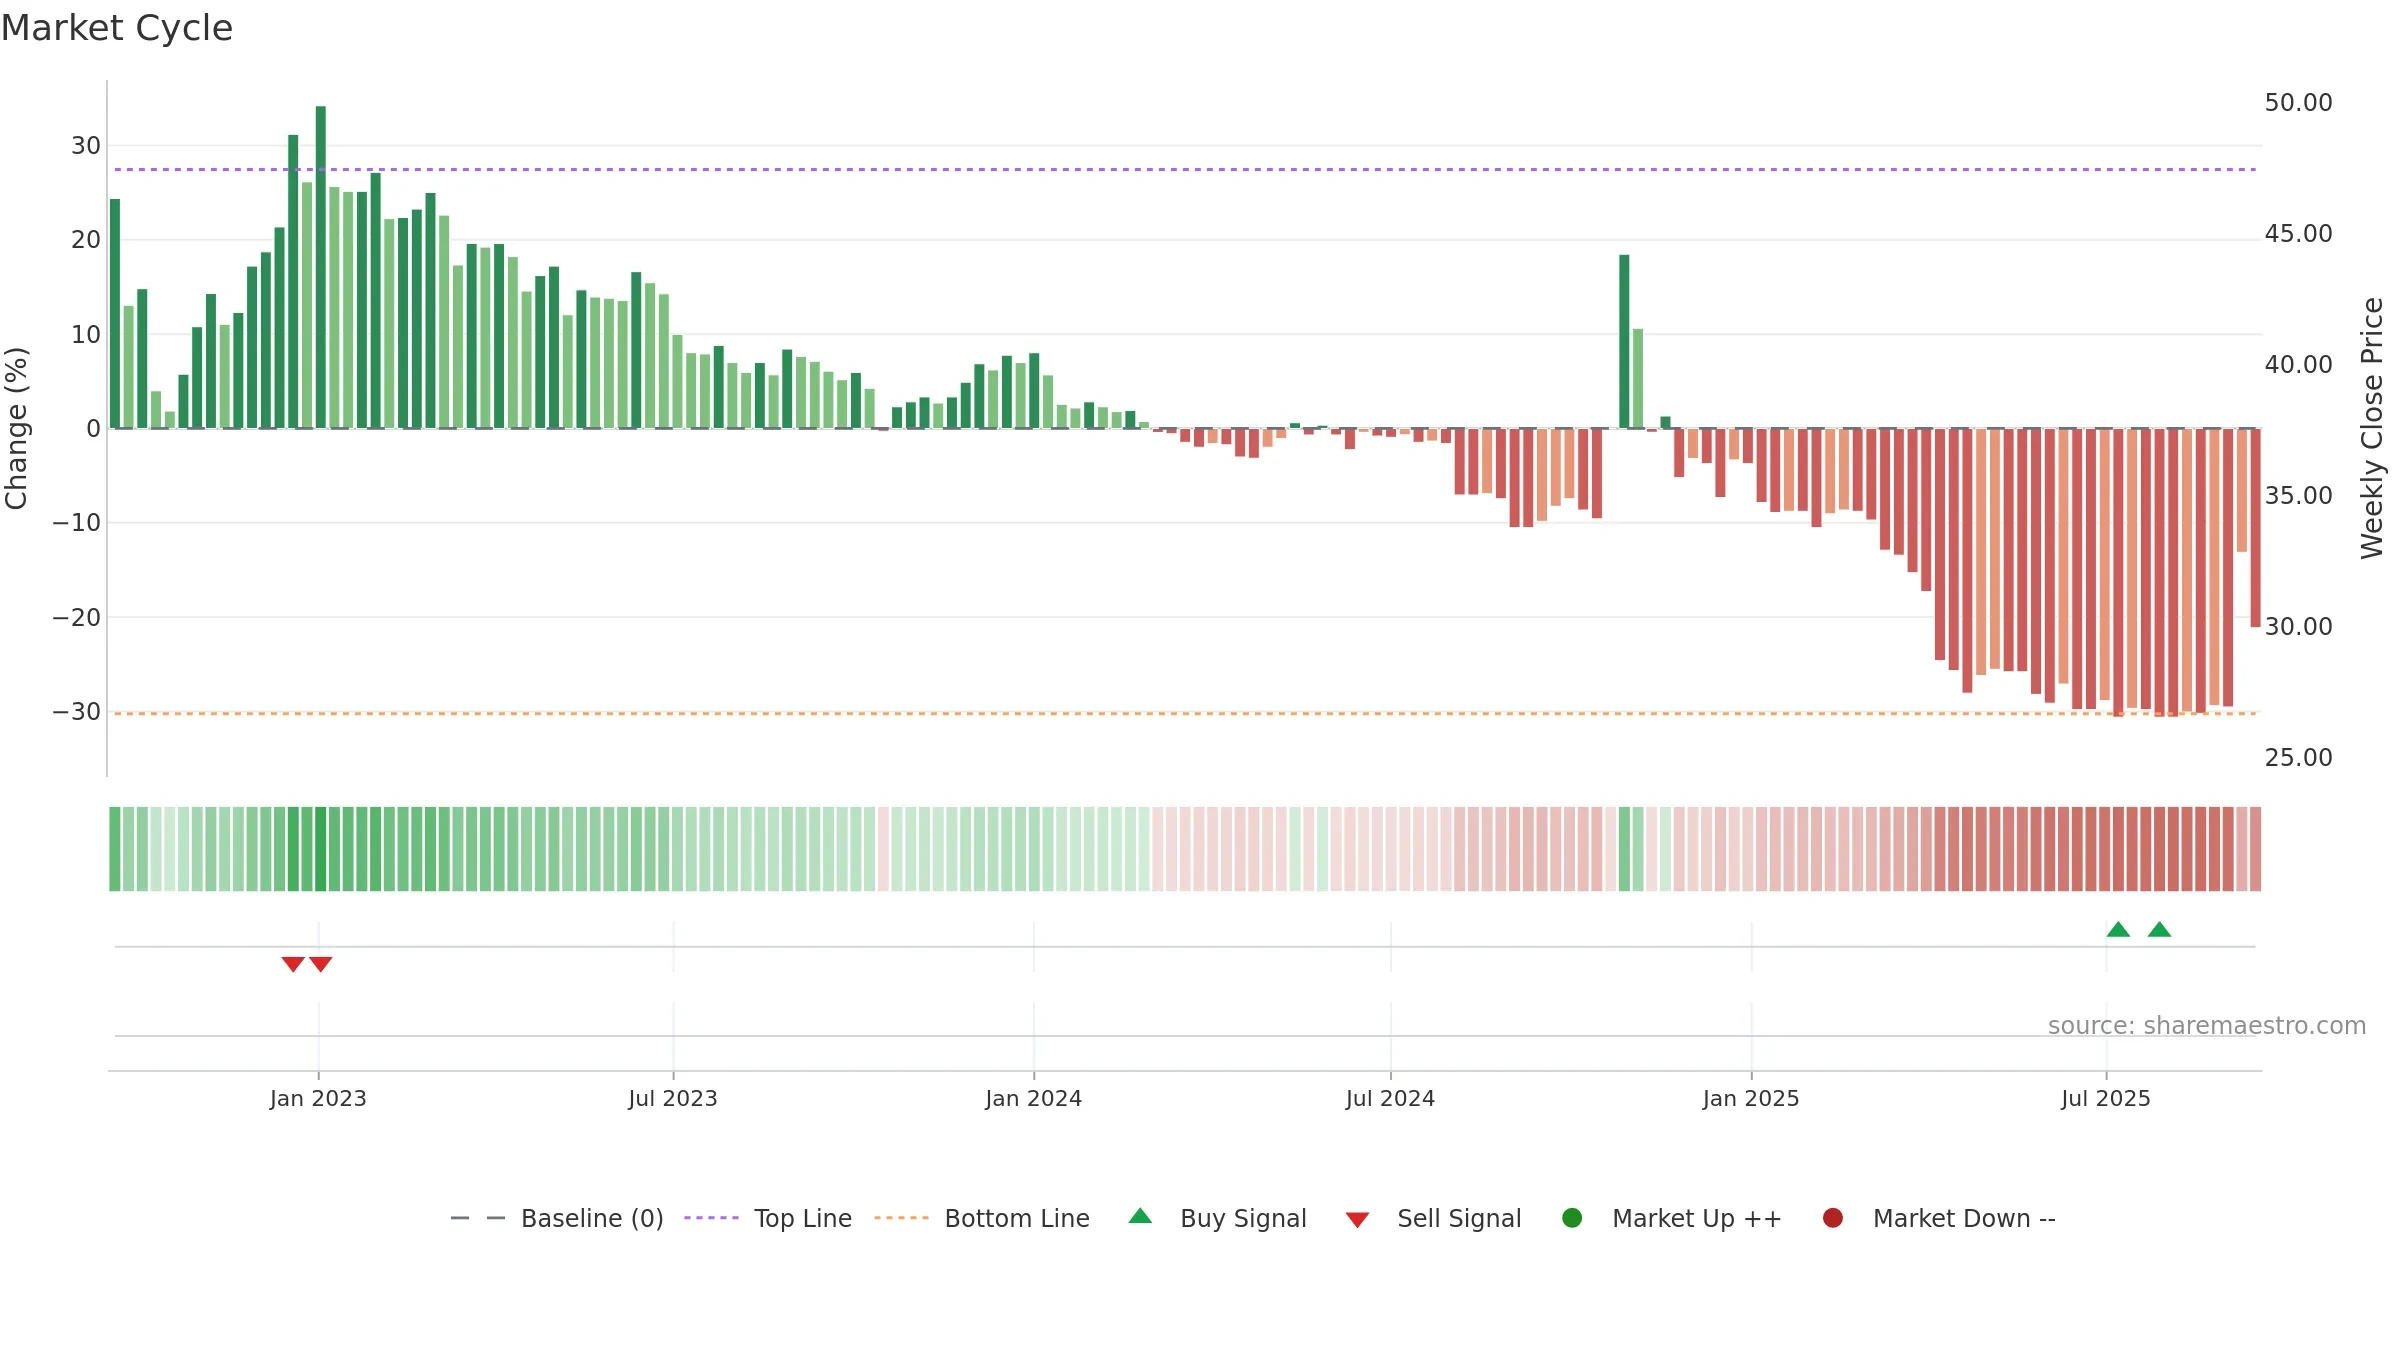
Task: Click the Market Cycle chart title
Action: [x=117, y=28]
